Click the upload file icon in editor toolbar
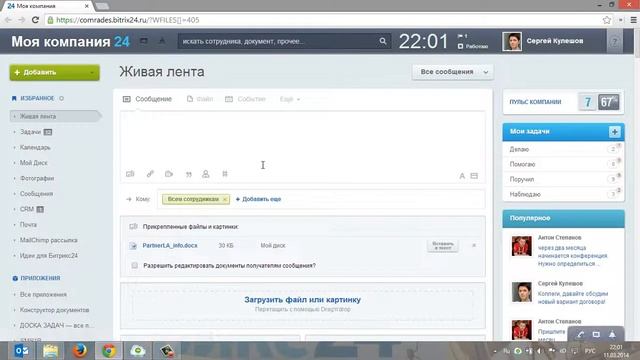This screenshot has height=360, width=640. pos(130,174)
